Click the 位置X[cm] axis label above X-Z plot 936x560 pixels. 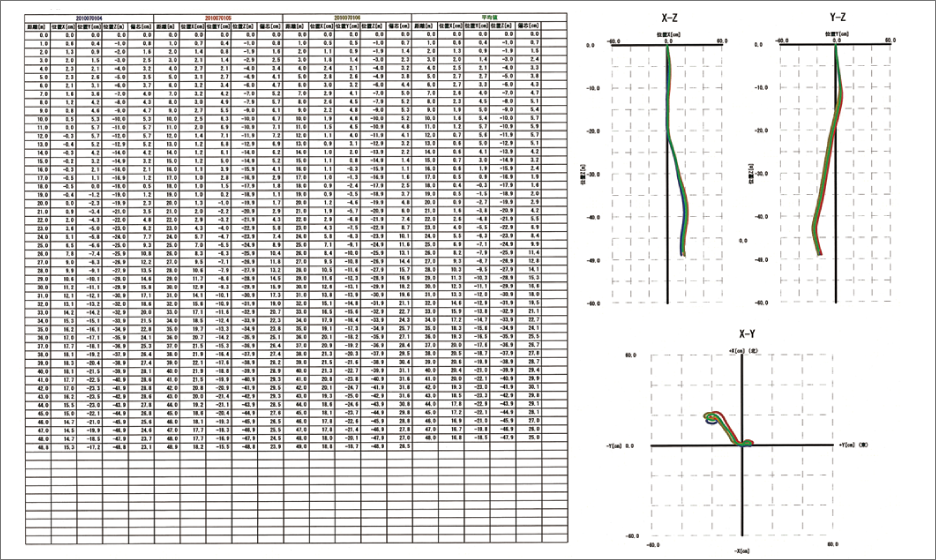[x=667, y=35]
